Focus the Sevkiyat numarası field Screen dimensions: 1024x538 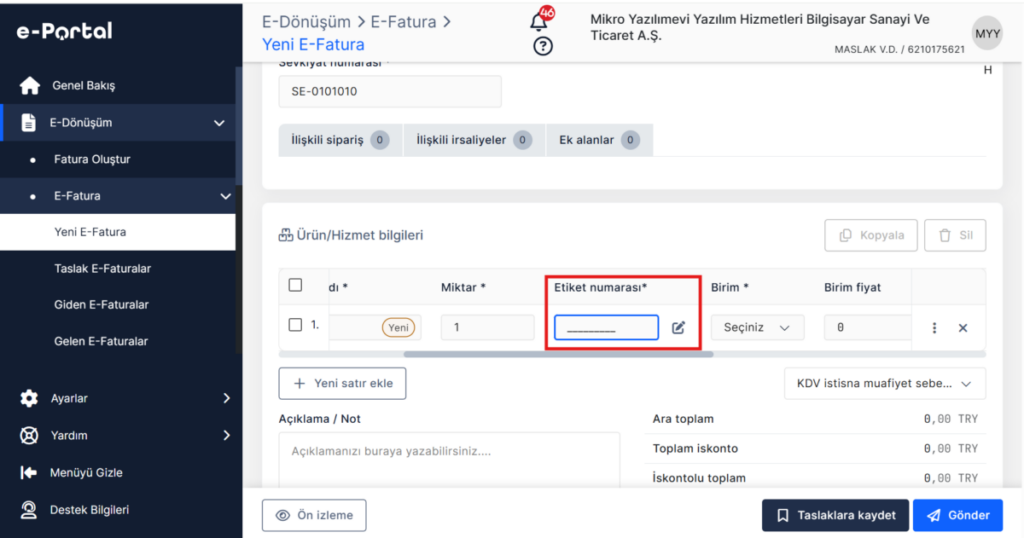click(x=390, y=91)
